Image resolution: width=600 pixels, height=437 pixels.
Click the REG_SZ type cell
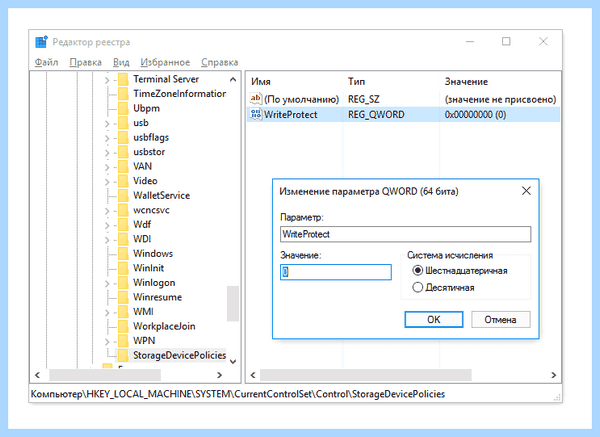pyautogui.click(x=364, y=99)
